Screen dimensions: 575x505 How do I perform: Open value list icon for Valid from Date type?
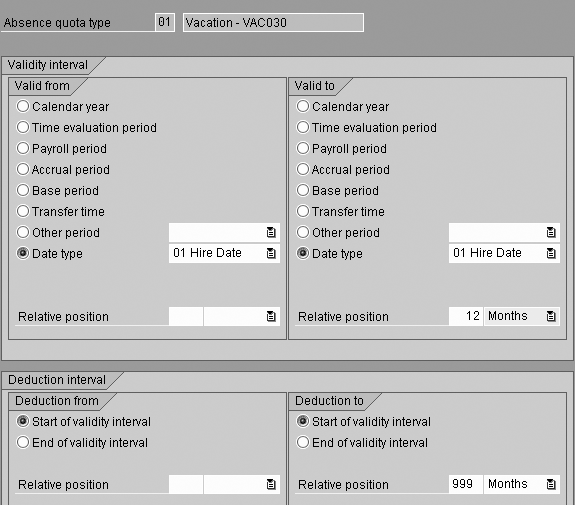(271, 253)
